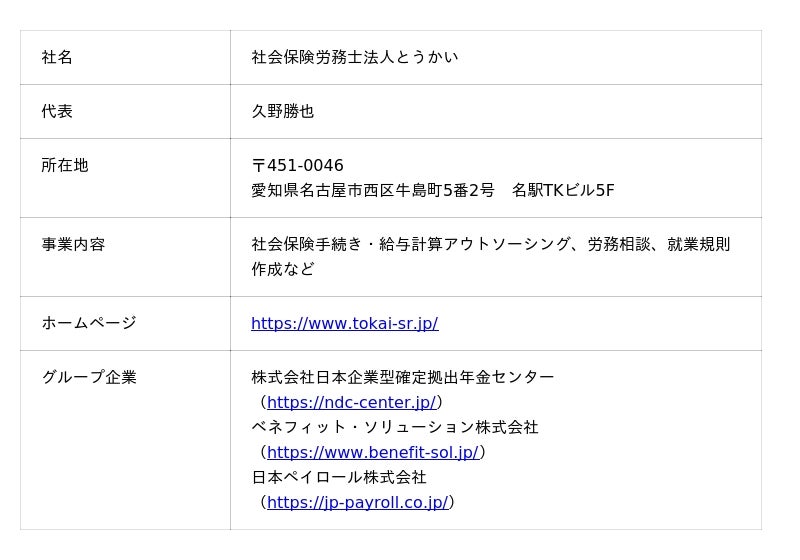The width and height of the screenshot is (800, 560).
Task: Select the company name 社会保険労務士法人とうかい
Action: (x=354, y=57)
